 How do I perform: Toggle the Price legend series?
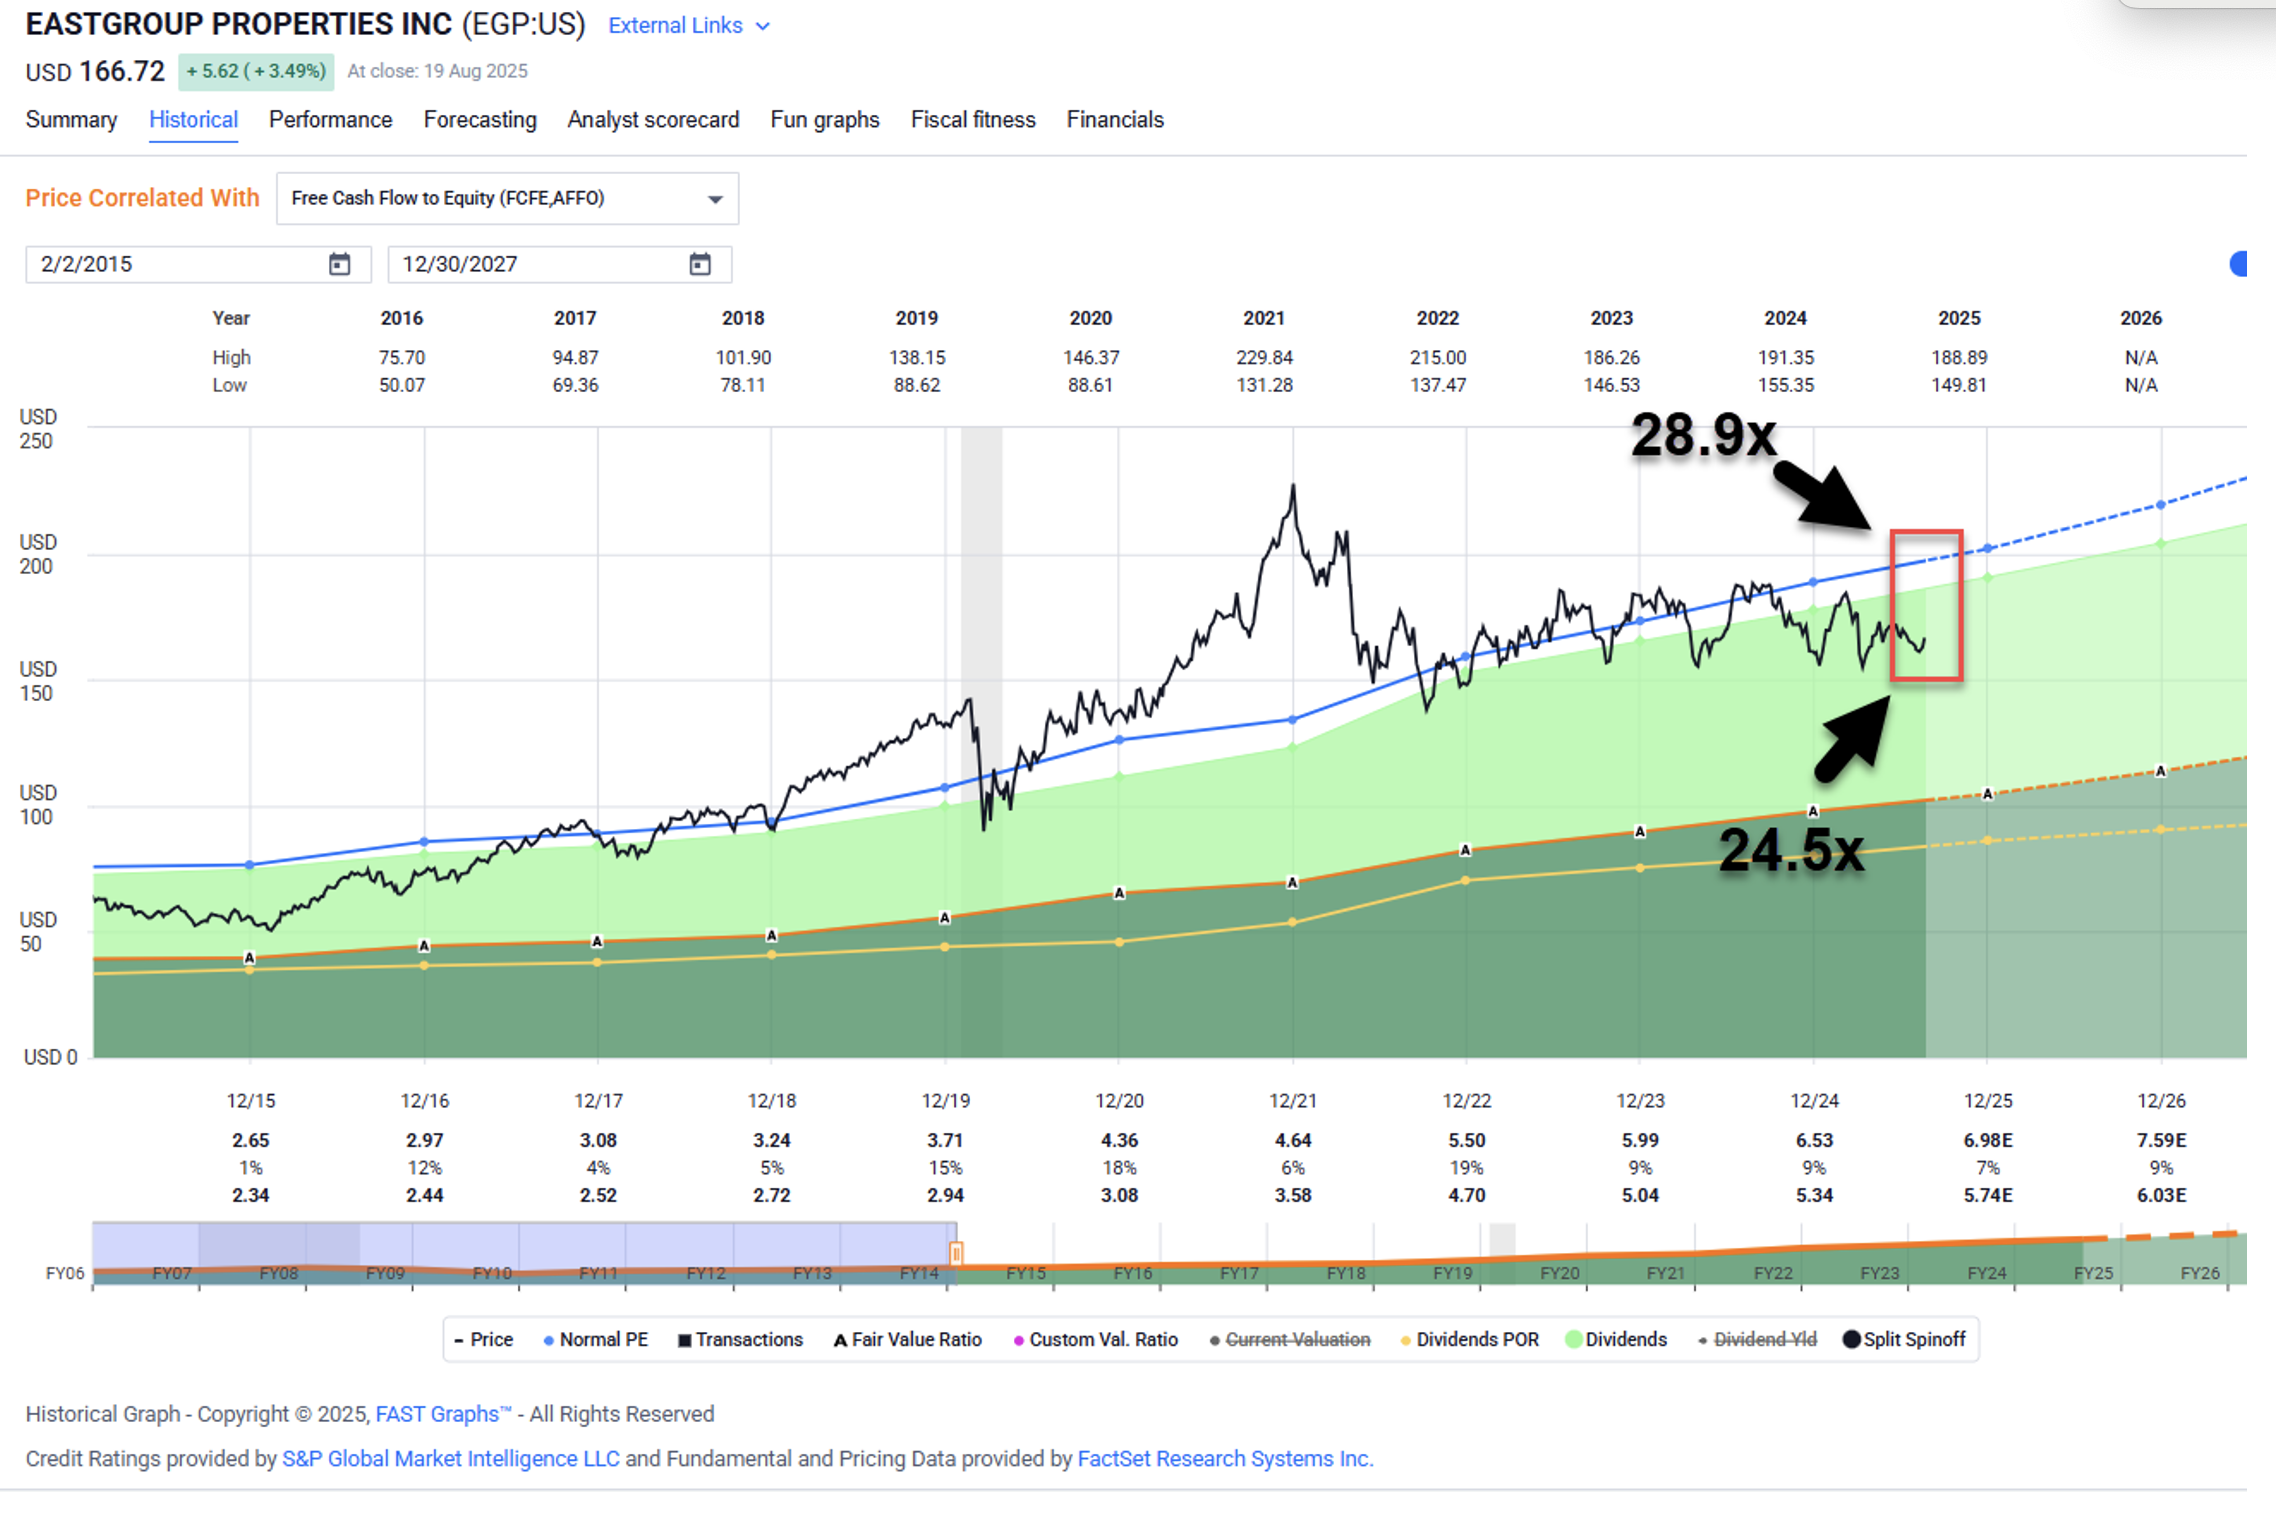coord(483,1339)
